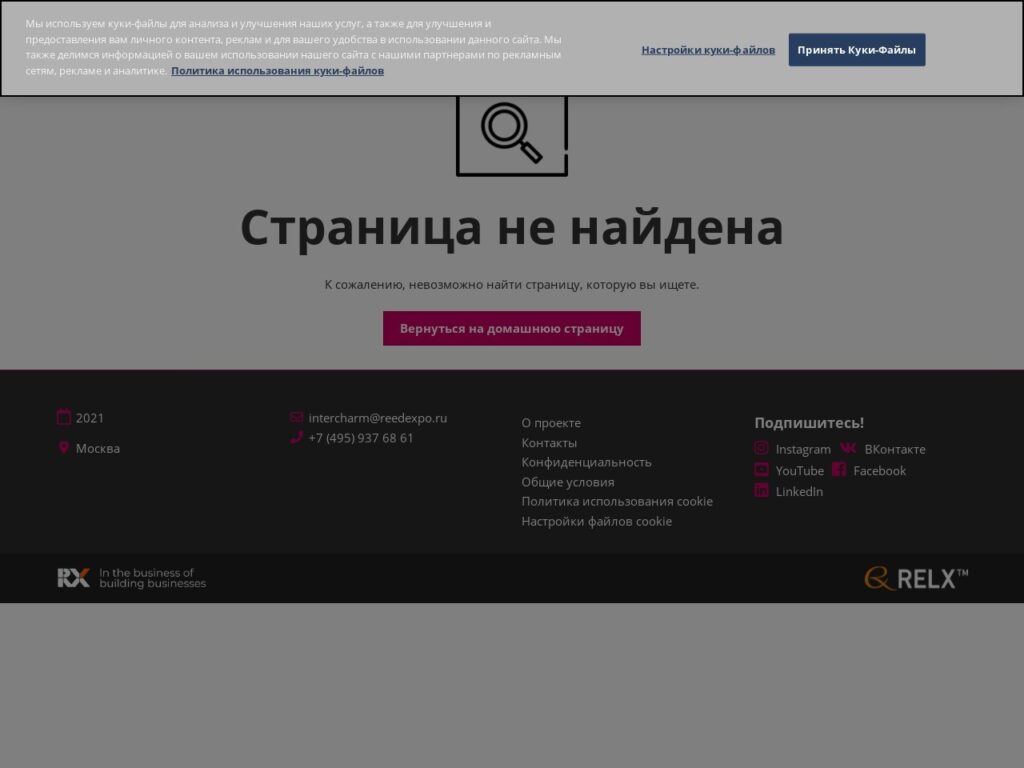Accept cookies with Принять Куки-Файлы button
1024x768 pixels.
coord(856,50)
